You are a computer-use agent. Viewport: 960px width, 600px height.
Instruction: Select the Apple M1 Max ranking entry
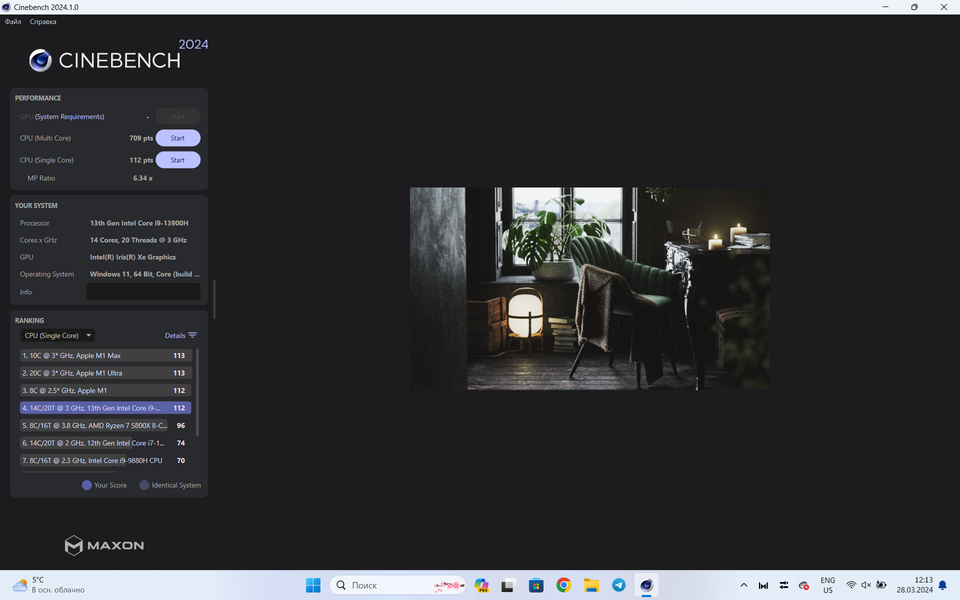(x=92, y=355)
